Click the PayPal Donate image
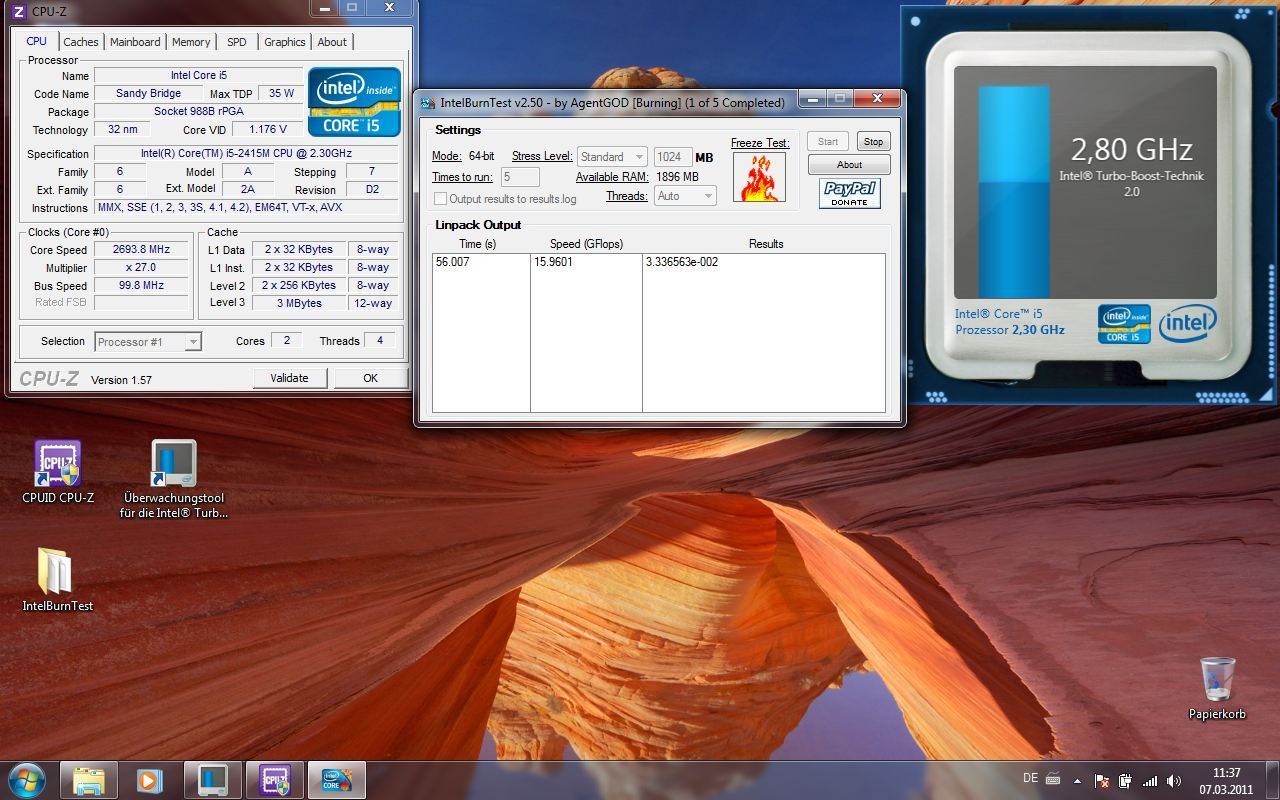This screenshot has width=1280, height=800. 849,193
